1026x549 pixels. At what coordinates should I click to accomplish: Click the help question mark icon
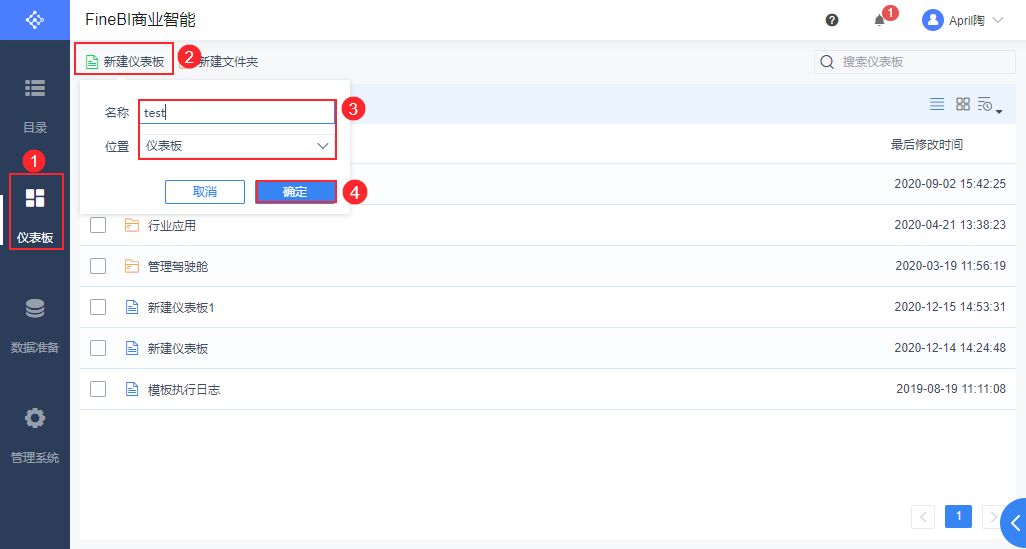(x=832, y=20)
